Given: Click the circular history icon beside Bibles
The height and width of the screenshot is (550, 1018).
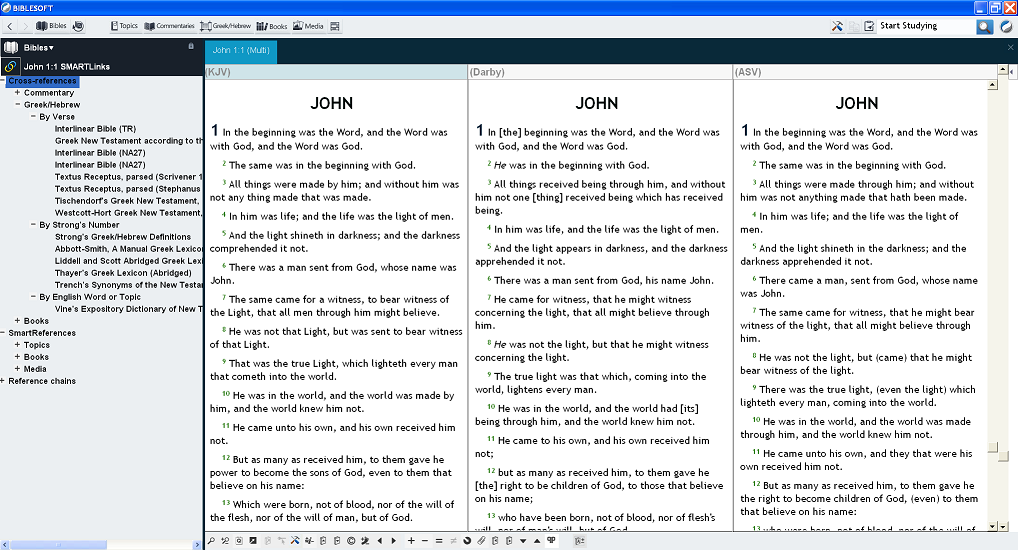Looking at the screenshot, I should [x=78, y=26].
